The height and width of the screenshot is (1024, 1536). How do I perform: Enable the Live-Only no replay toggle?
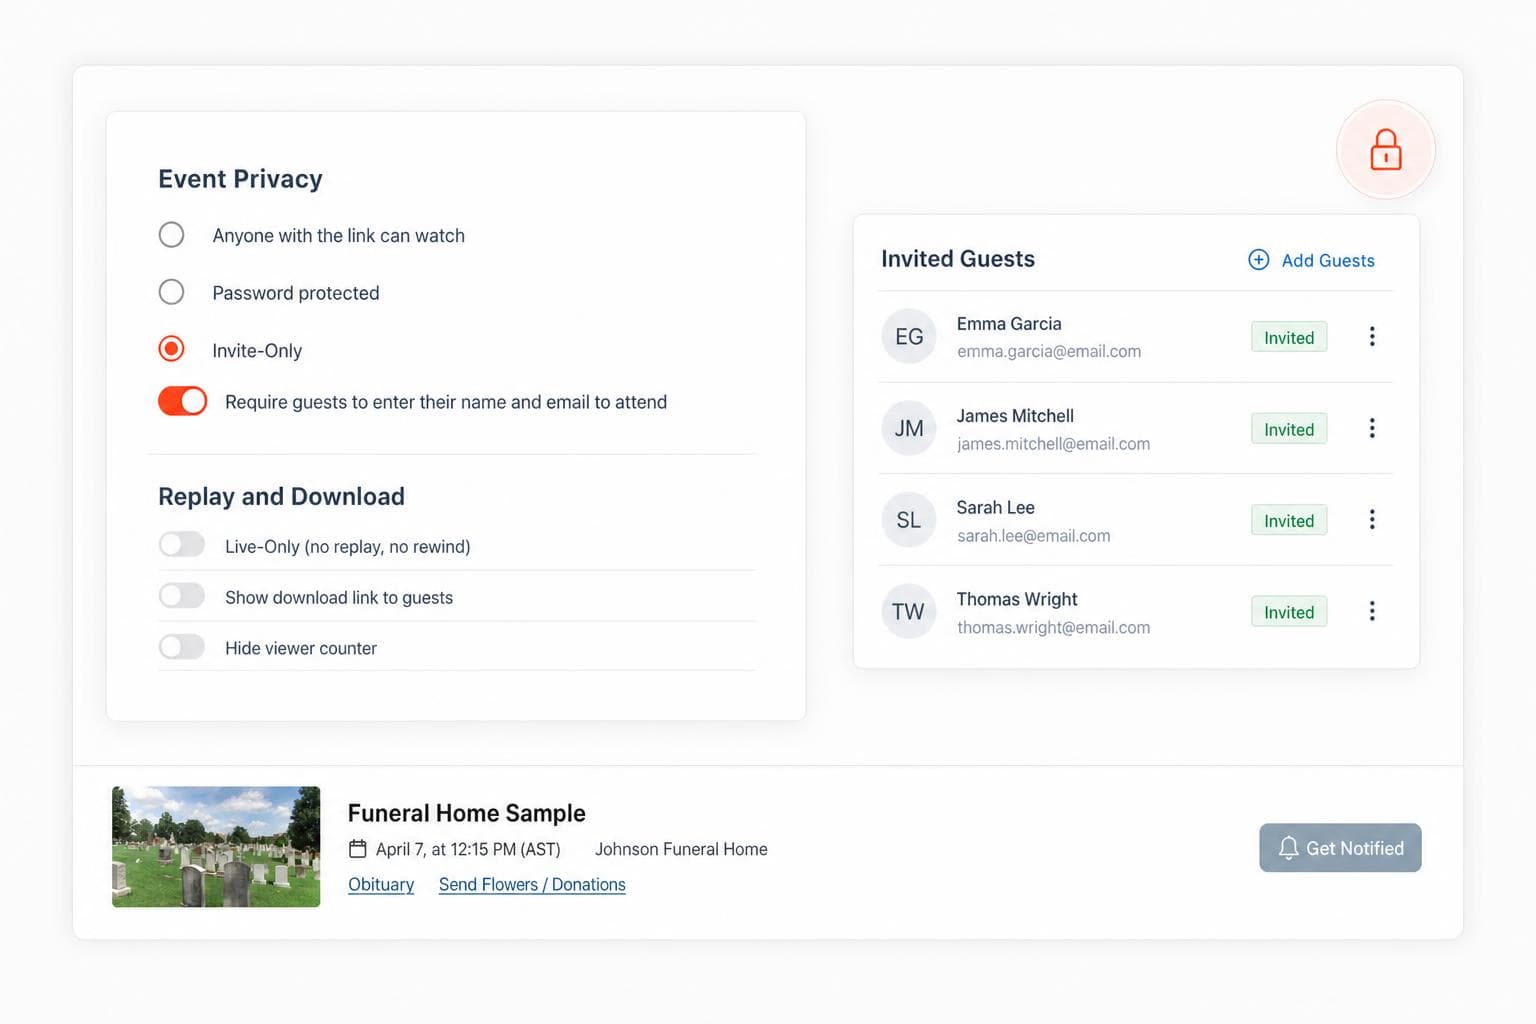coord(182,545)
